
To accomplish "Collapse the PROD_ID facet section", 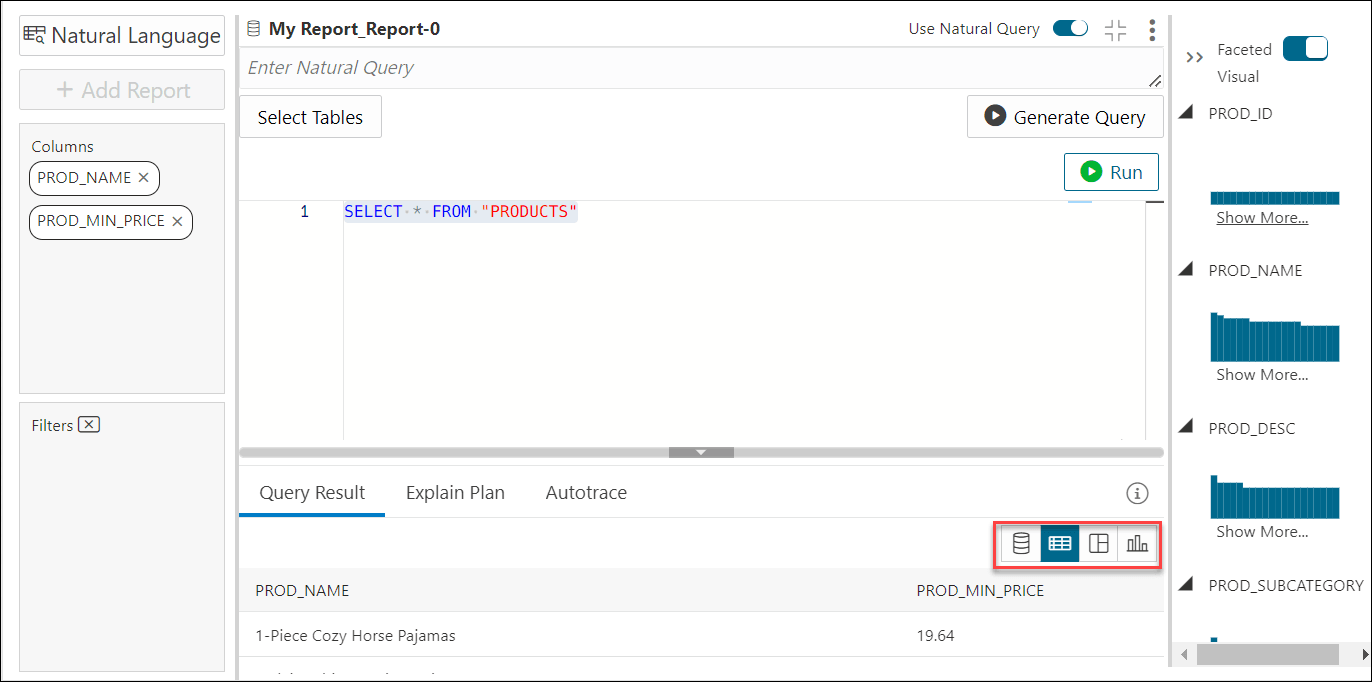I will pyautogui.click(x=1186, y=113).
